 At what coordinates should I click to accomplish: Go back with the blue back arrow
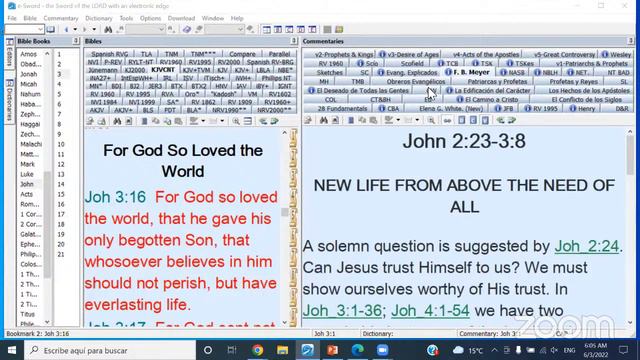67,29
